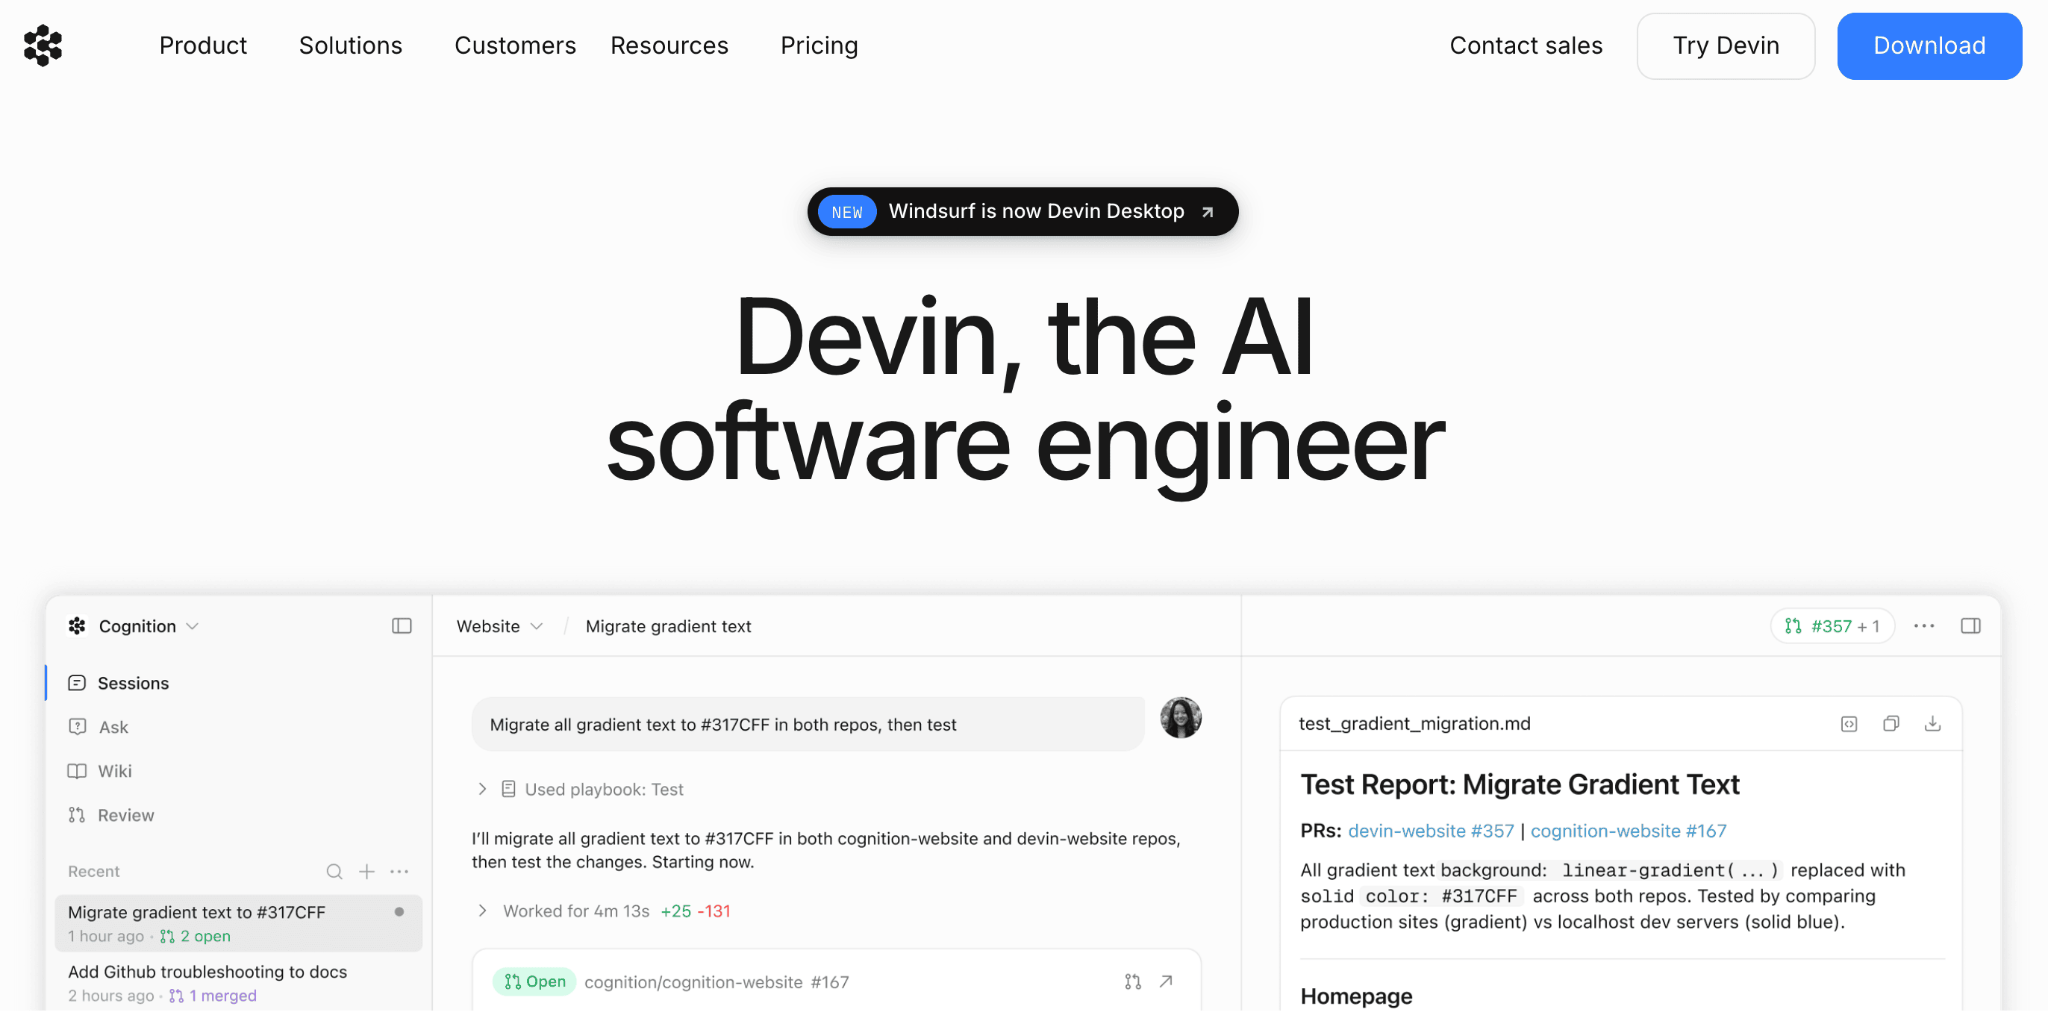Click the plus icon to add session
This screenshot has width=2048, height=1011.
coord(367,872)
